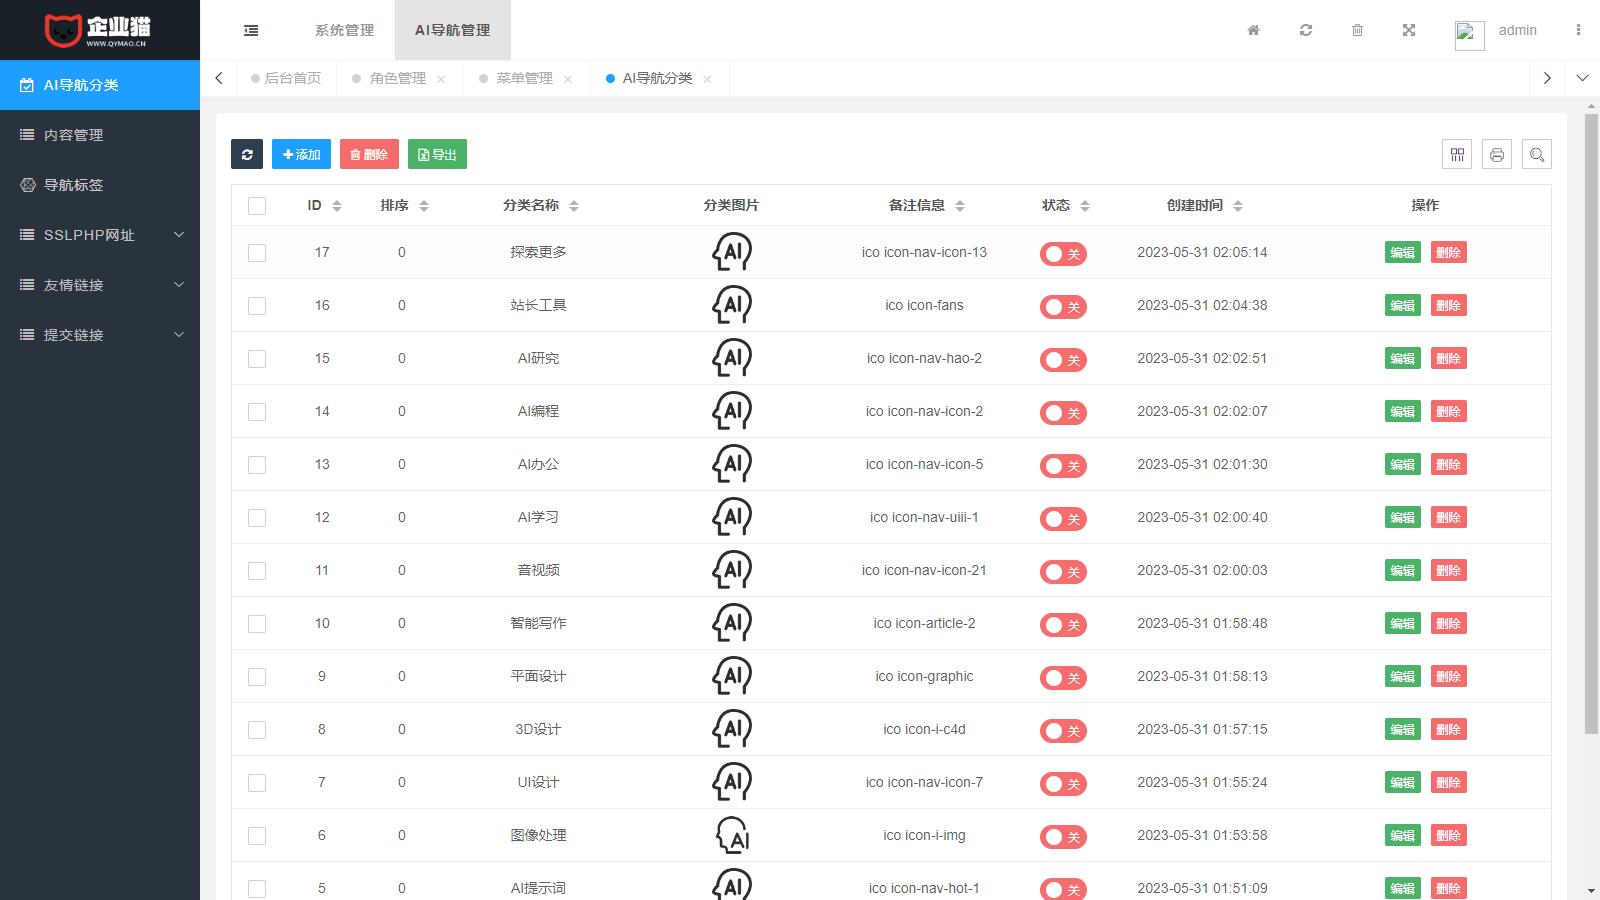Click 编辑 button for 站长工具 row
This screenshot has width=1600, height=900.
pos(1402,306)
